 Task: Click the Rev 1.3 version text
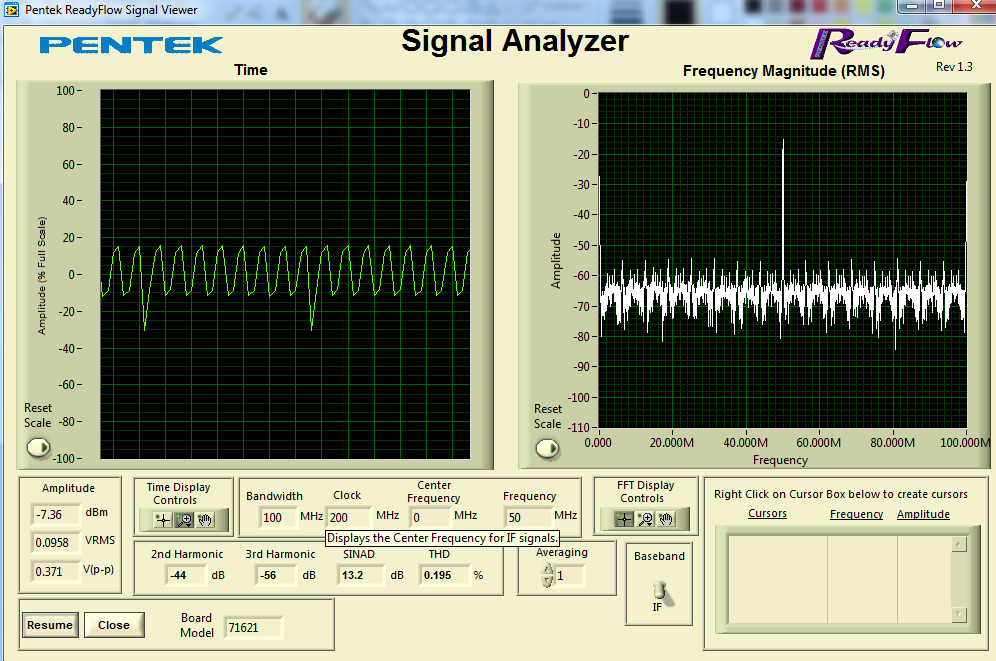coord(954,67)
